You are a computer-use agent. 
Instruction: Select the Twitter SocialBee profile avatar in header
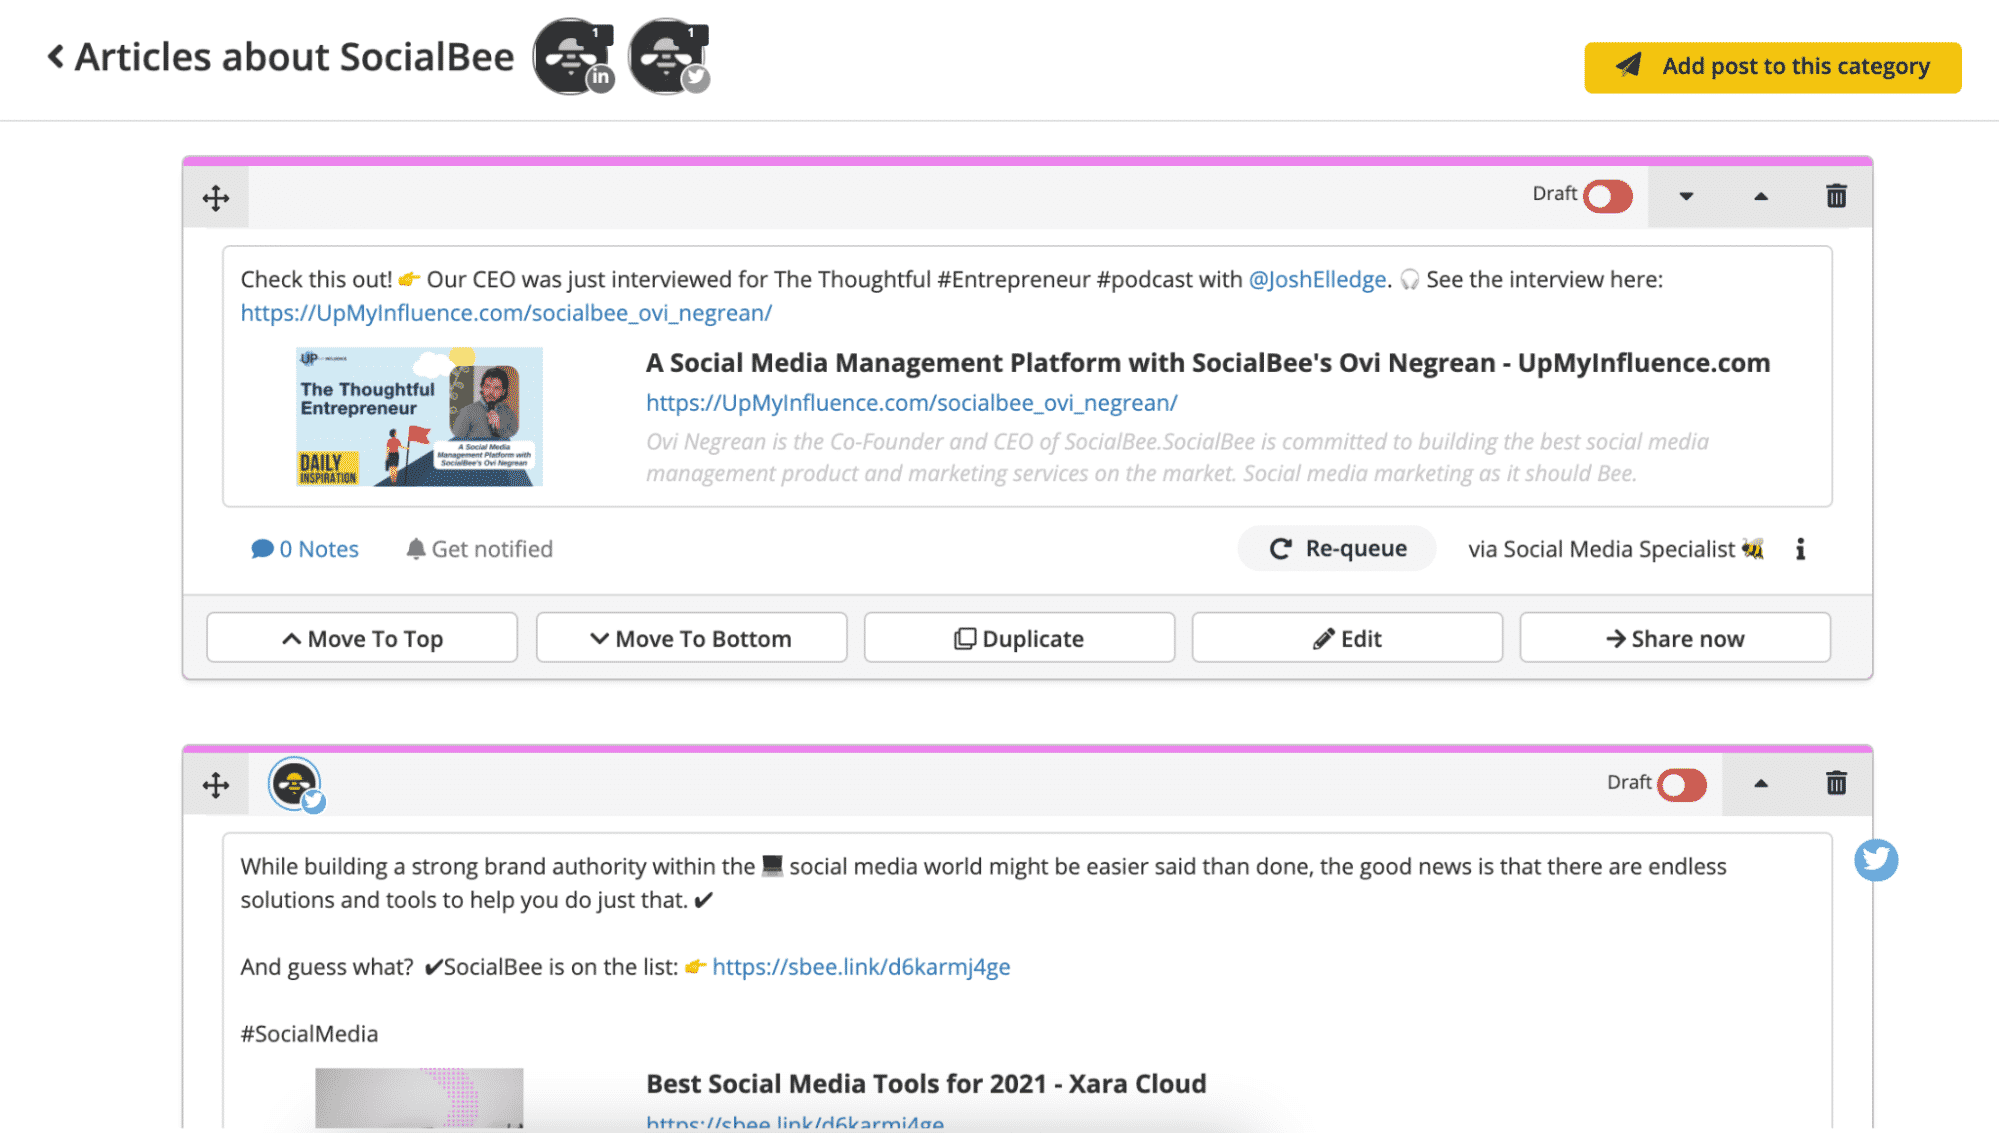tap(668, 57)
